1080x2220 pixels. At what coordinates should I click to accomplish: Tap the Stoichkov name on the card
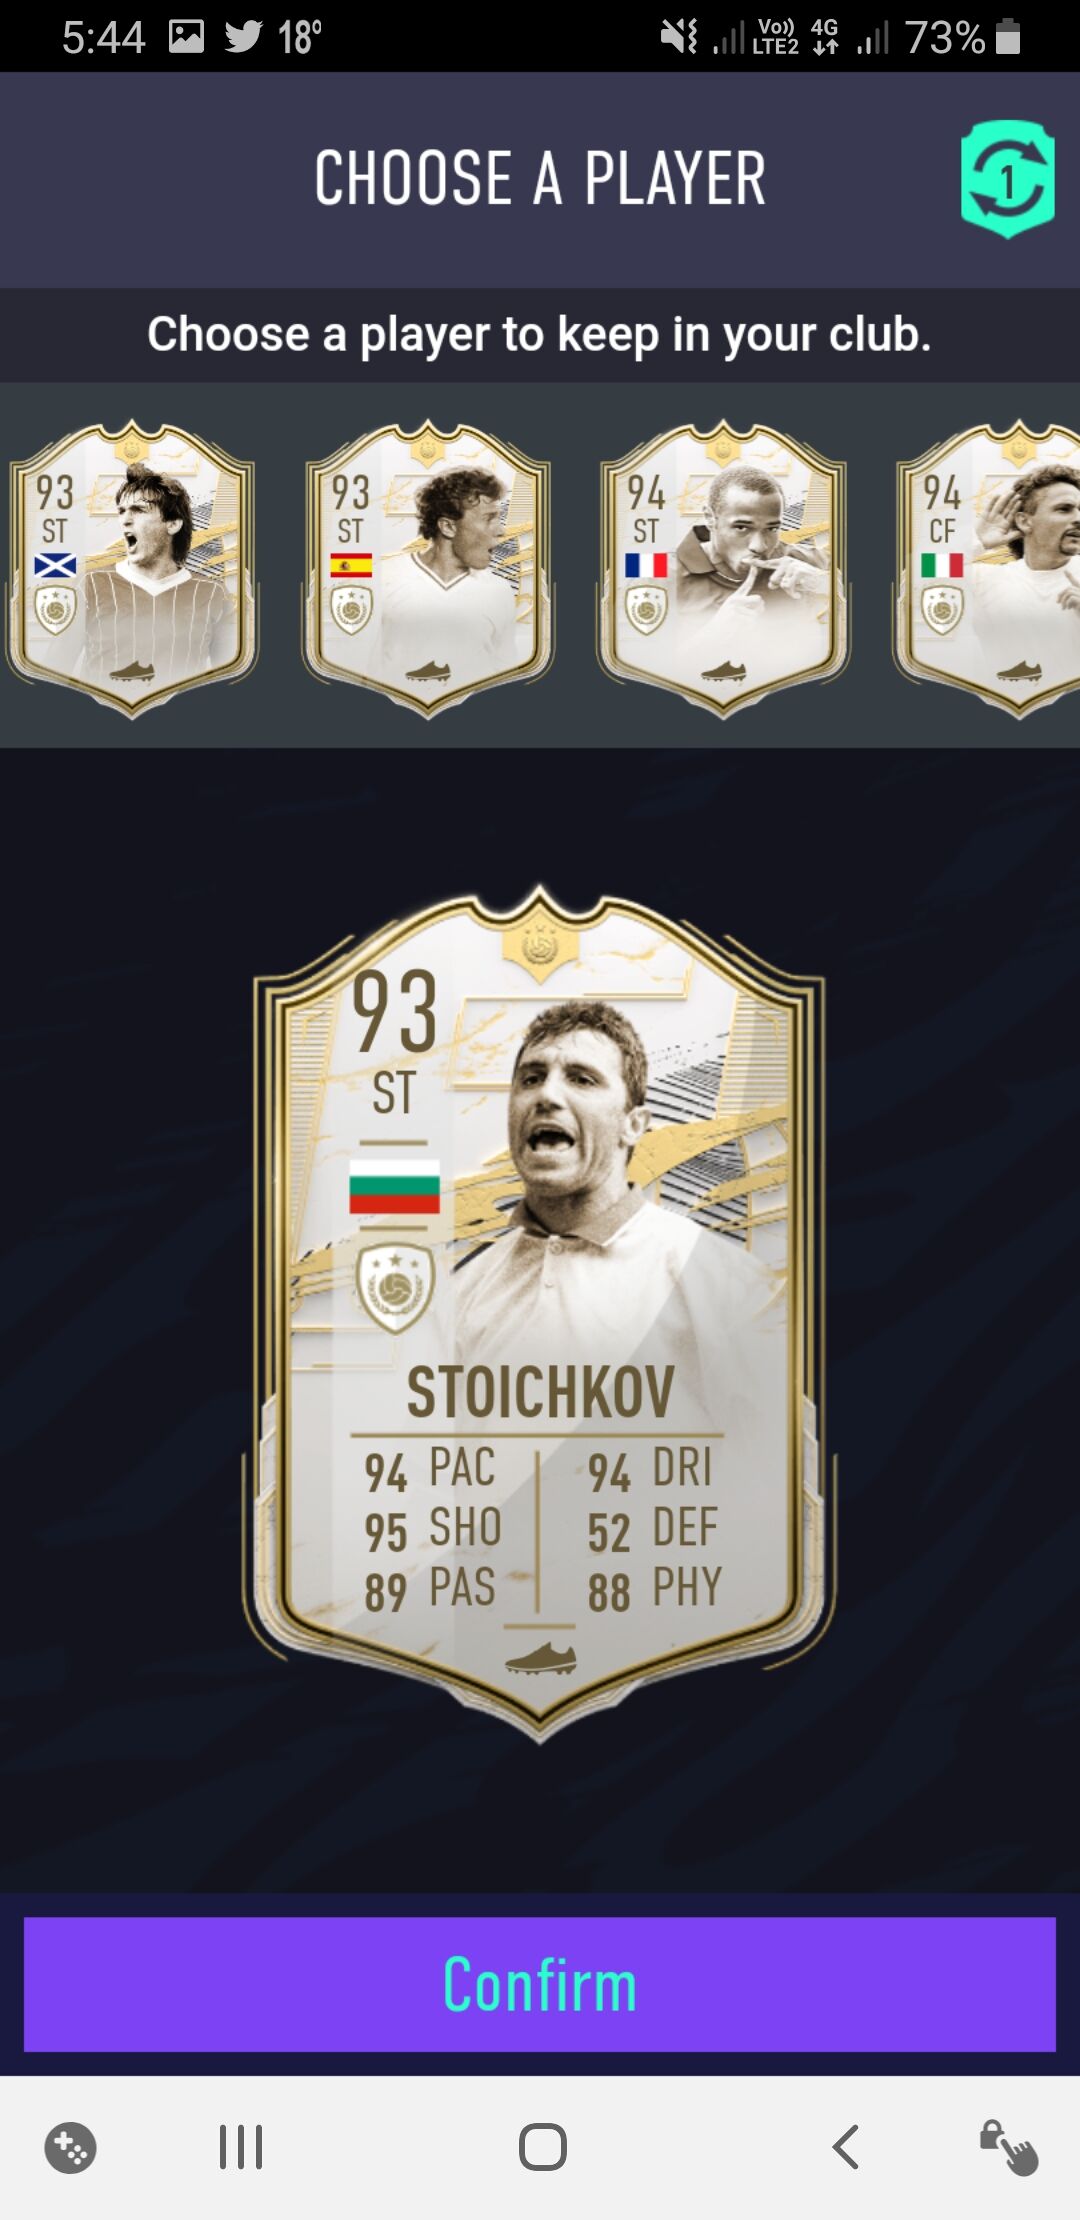(540, 1392)
